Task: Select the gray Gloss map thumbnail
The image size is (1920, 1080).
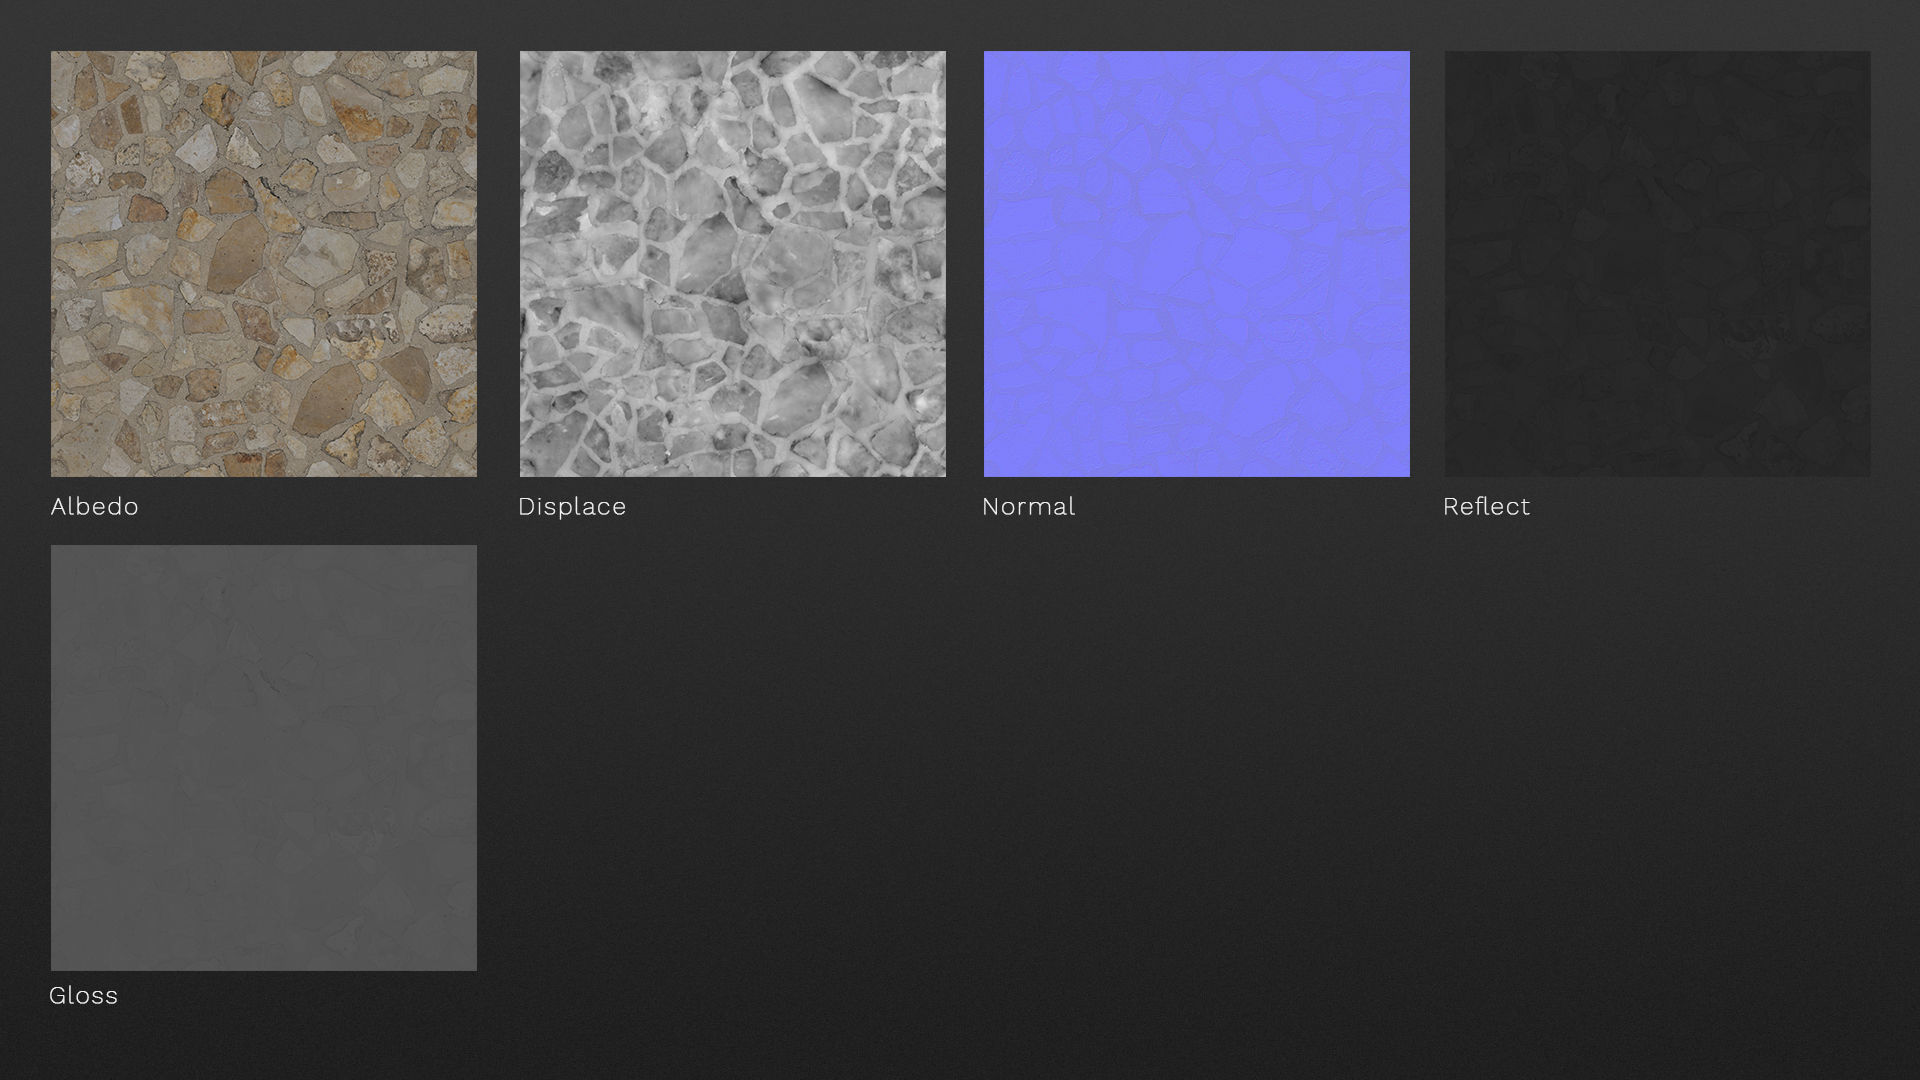Action: pyautogui.click(x=264, y=758)
